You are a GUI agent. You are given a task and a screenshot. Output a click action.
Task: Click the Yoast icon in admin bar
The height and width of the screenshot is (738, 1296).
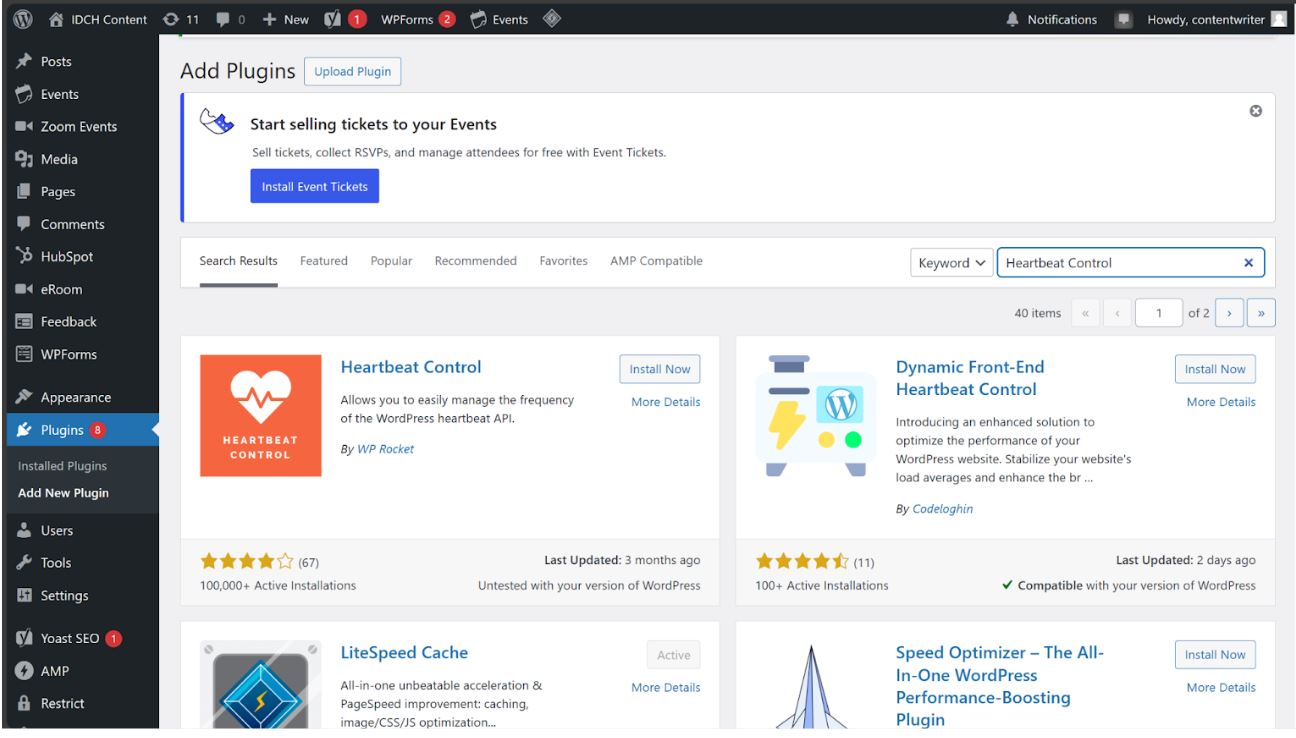click(x=346, y=19)
